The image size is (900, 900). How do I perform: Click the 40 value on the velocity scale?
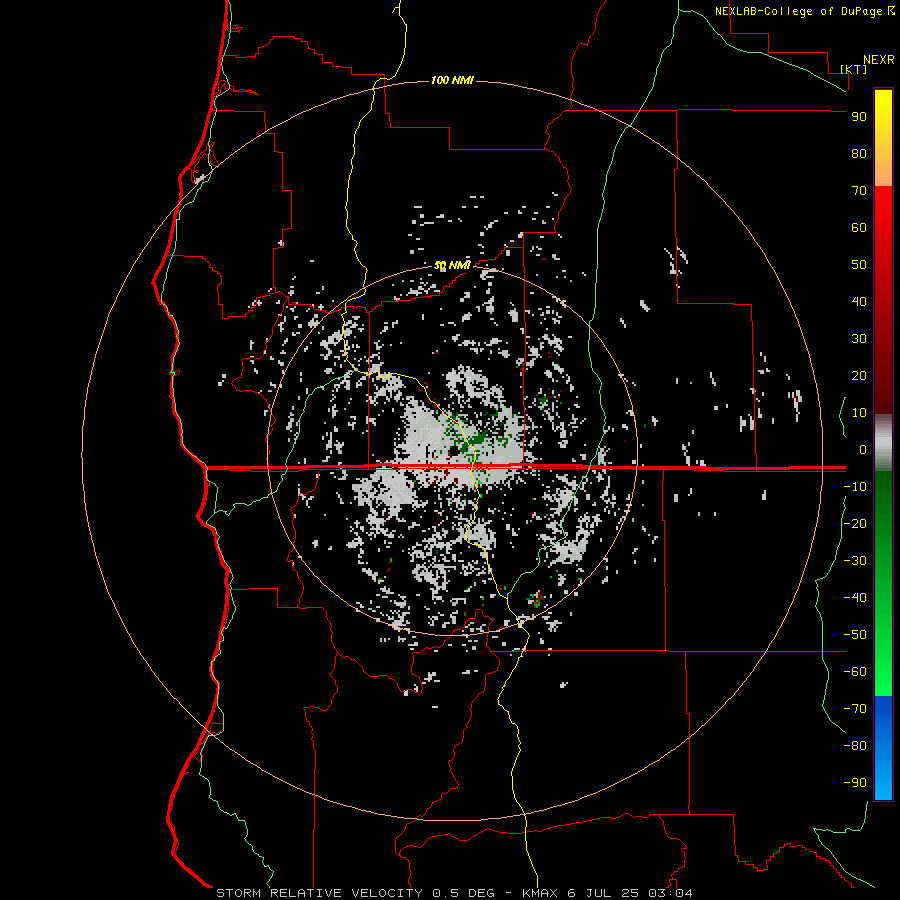point(859,301)
